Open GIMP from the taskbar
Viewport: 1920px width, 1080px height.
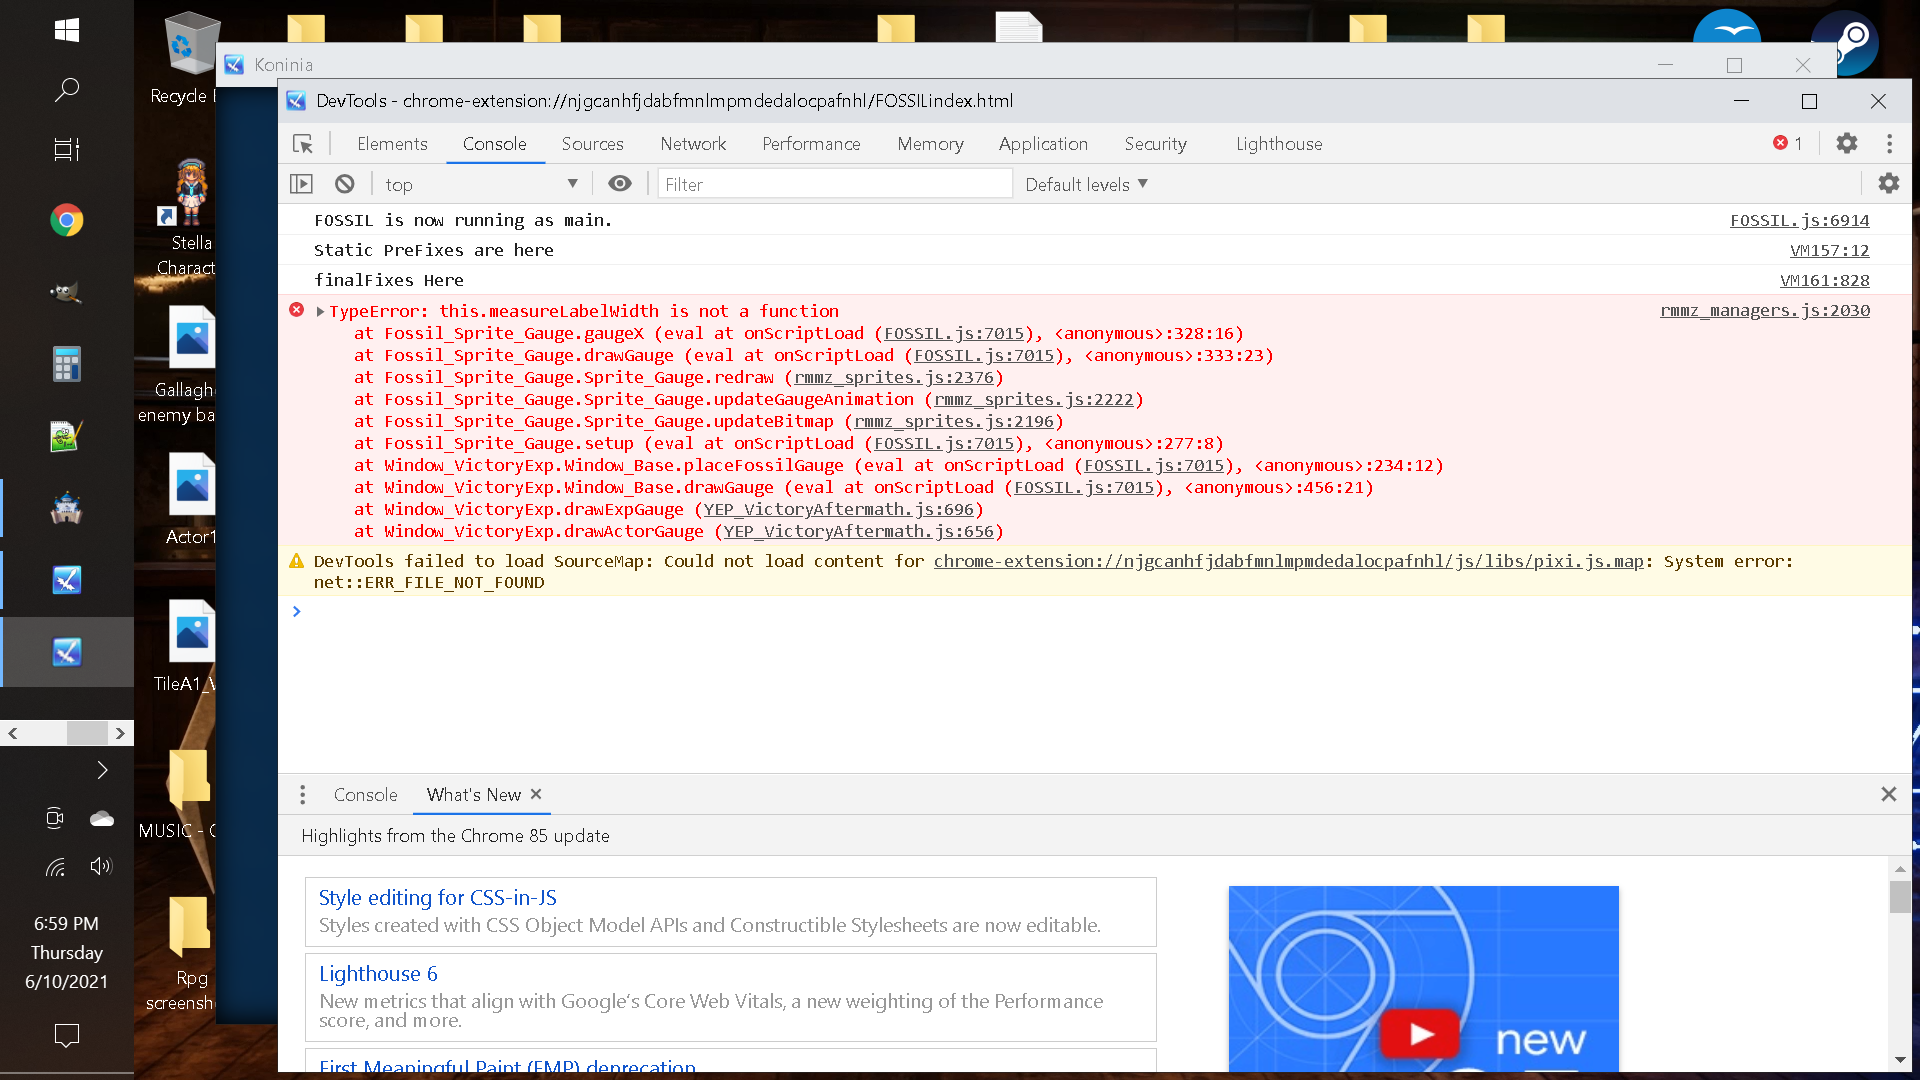(67, 292)
